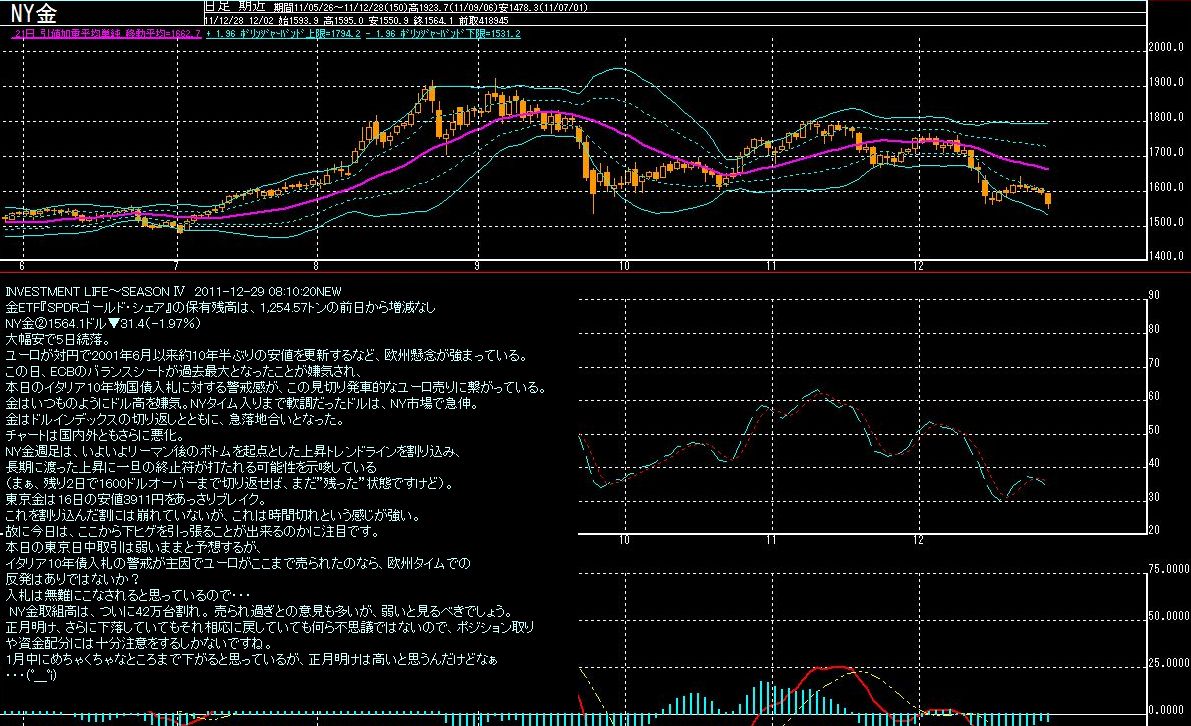Viewport: 1191px width, 726px height.
Task: Click the 70 level on oscillator axis
Action: [x=1154, y=363]
